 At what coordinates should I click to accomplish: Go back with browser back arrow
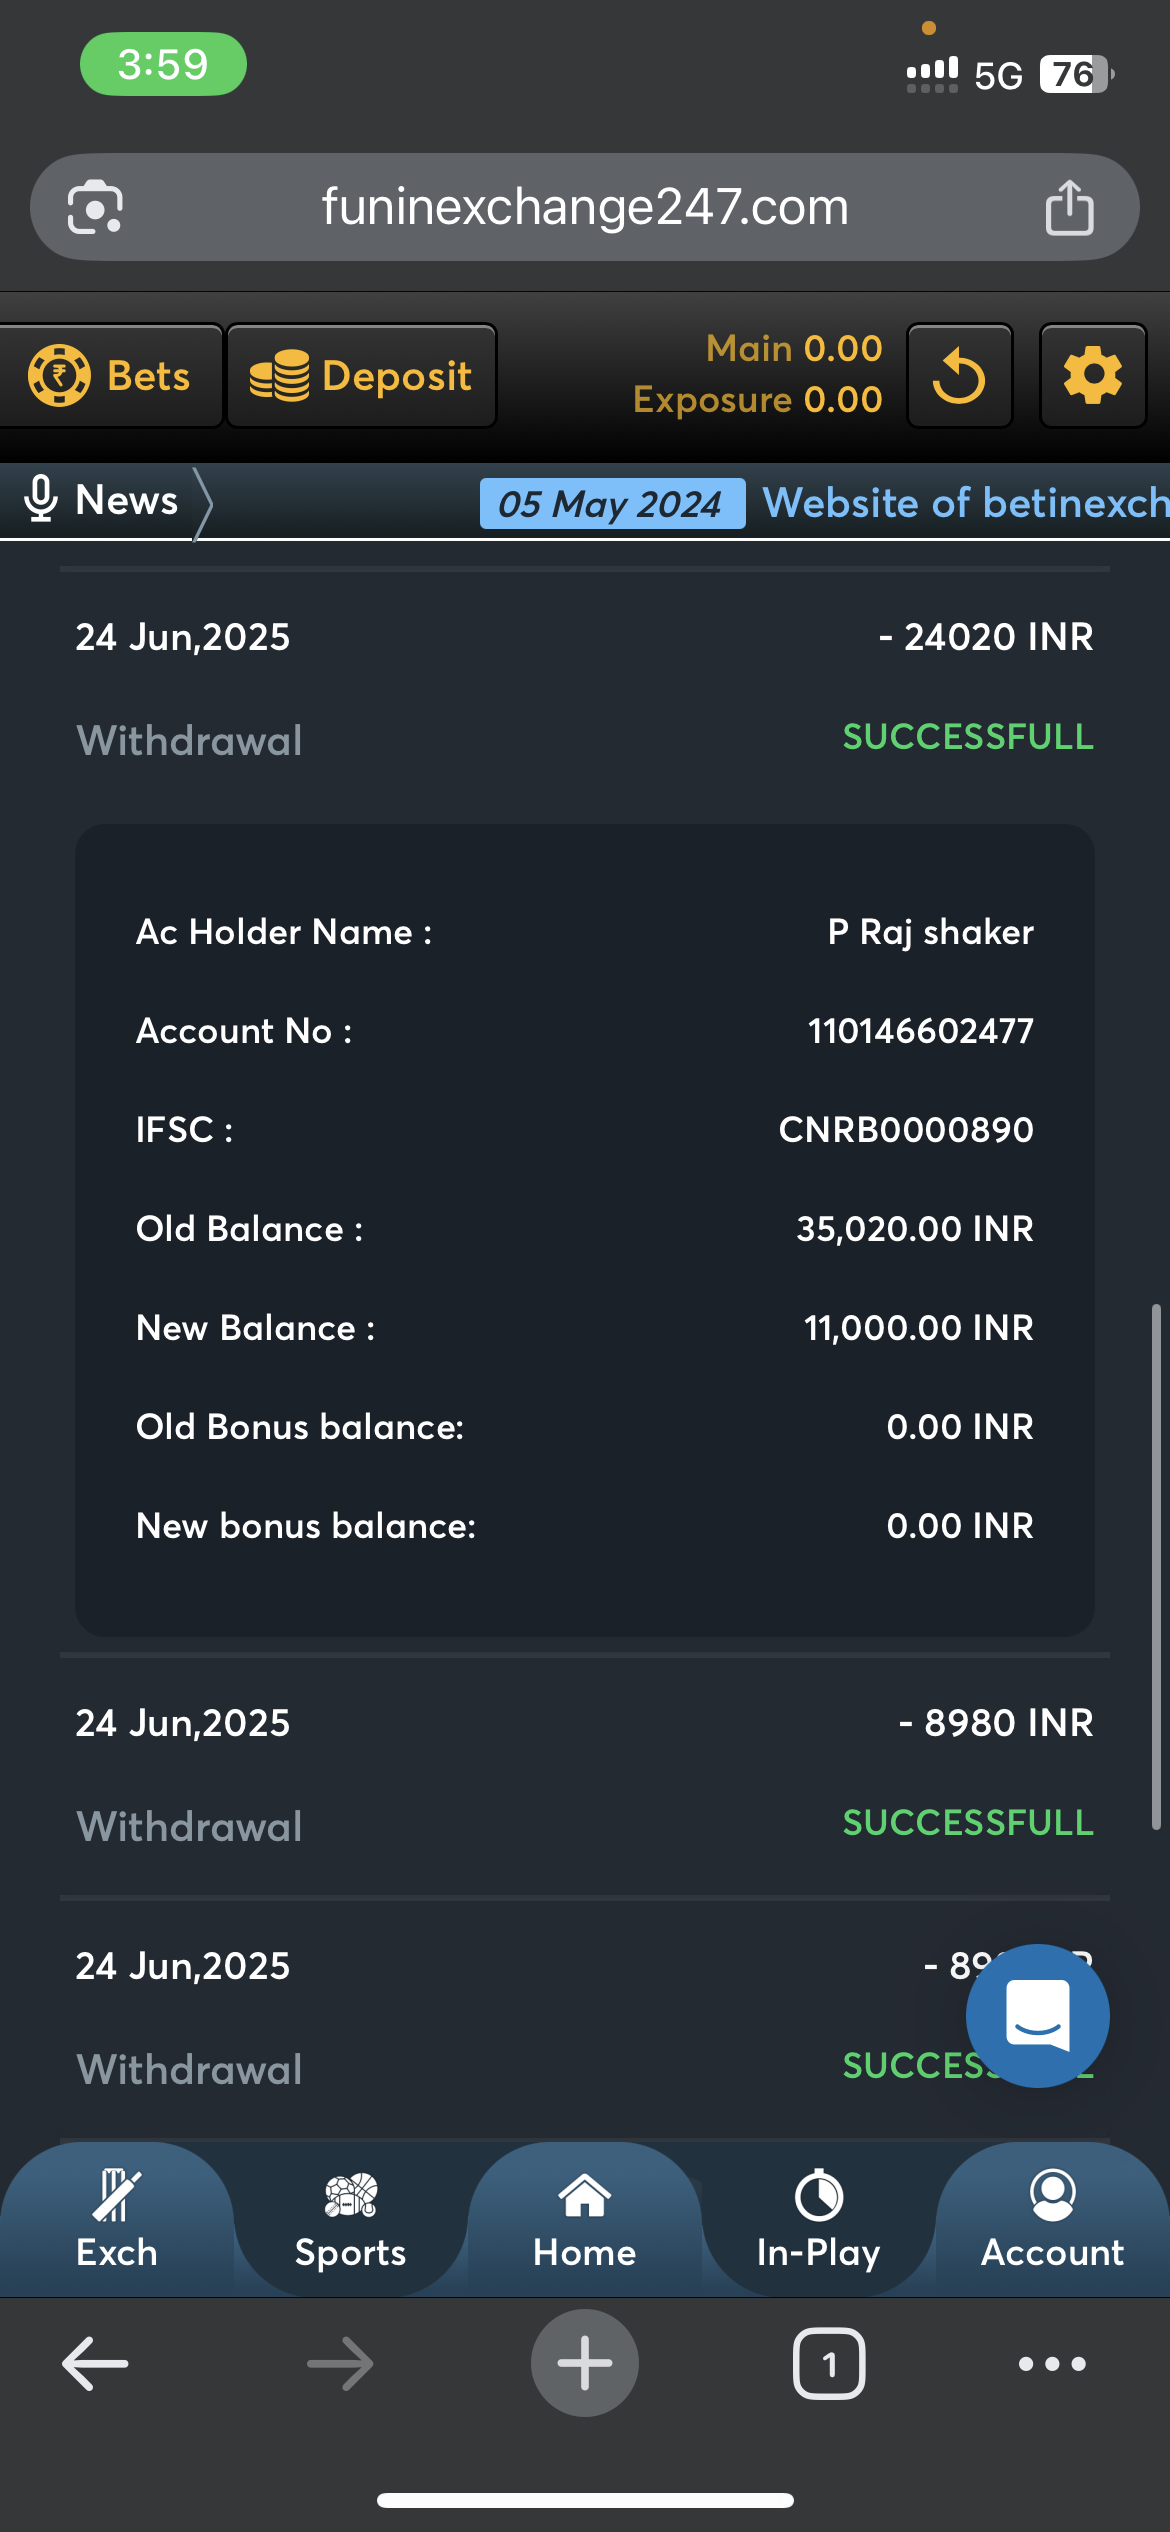95,2363
